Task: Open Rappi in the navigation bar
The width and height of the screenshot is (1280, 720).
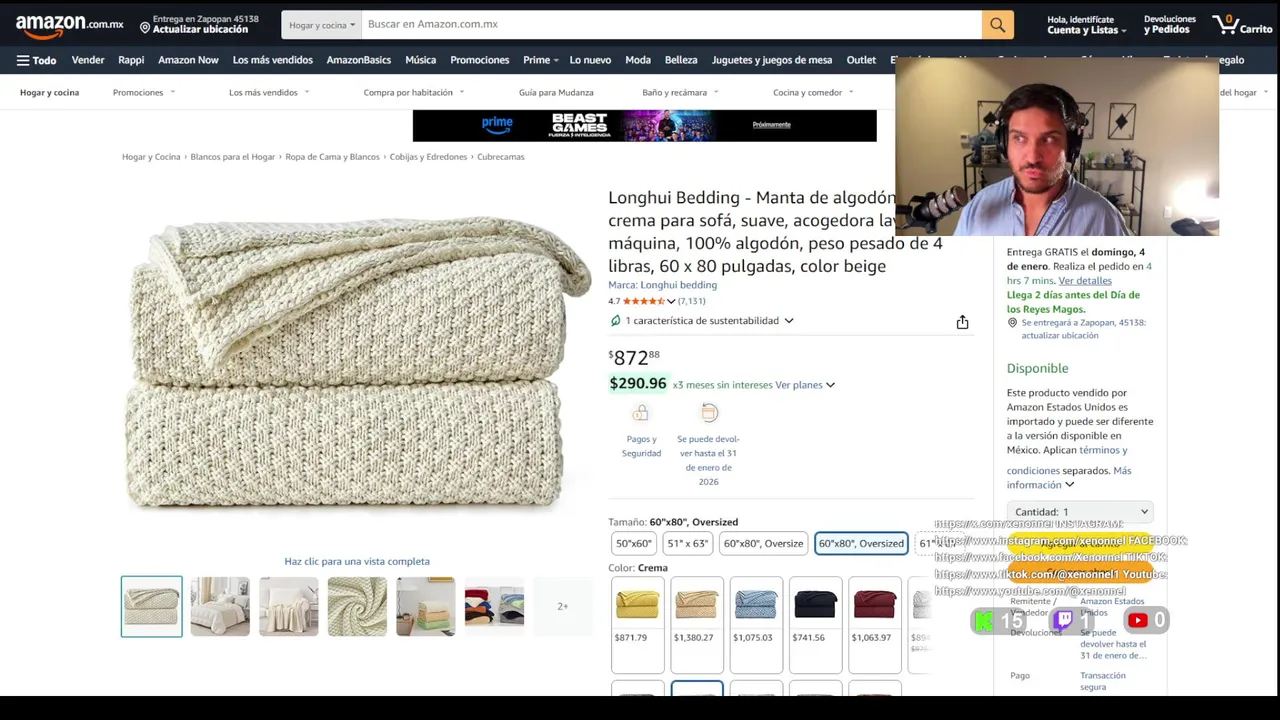Action: click(x=131, y=60)
